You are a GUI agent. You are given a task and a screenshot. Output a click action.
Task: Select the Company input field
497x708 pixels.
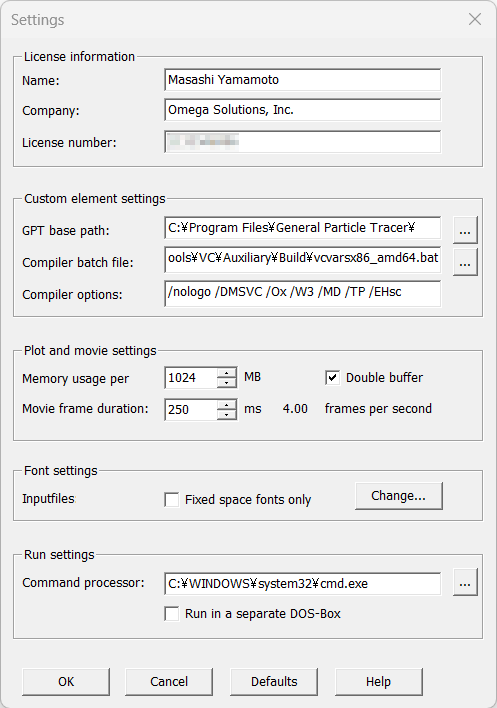(302, 110)
